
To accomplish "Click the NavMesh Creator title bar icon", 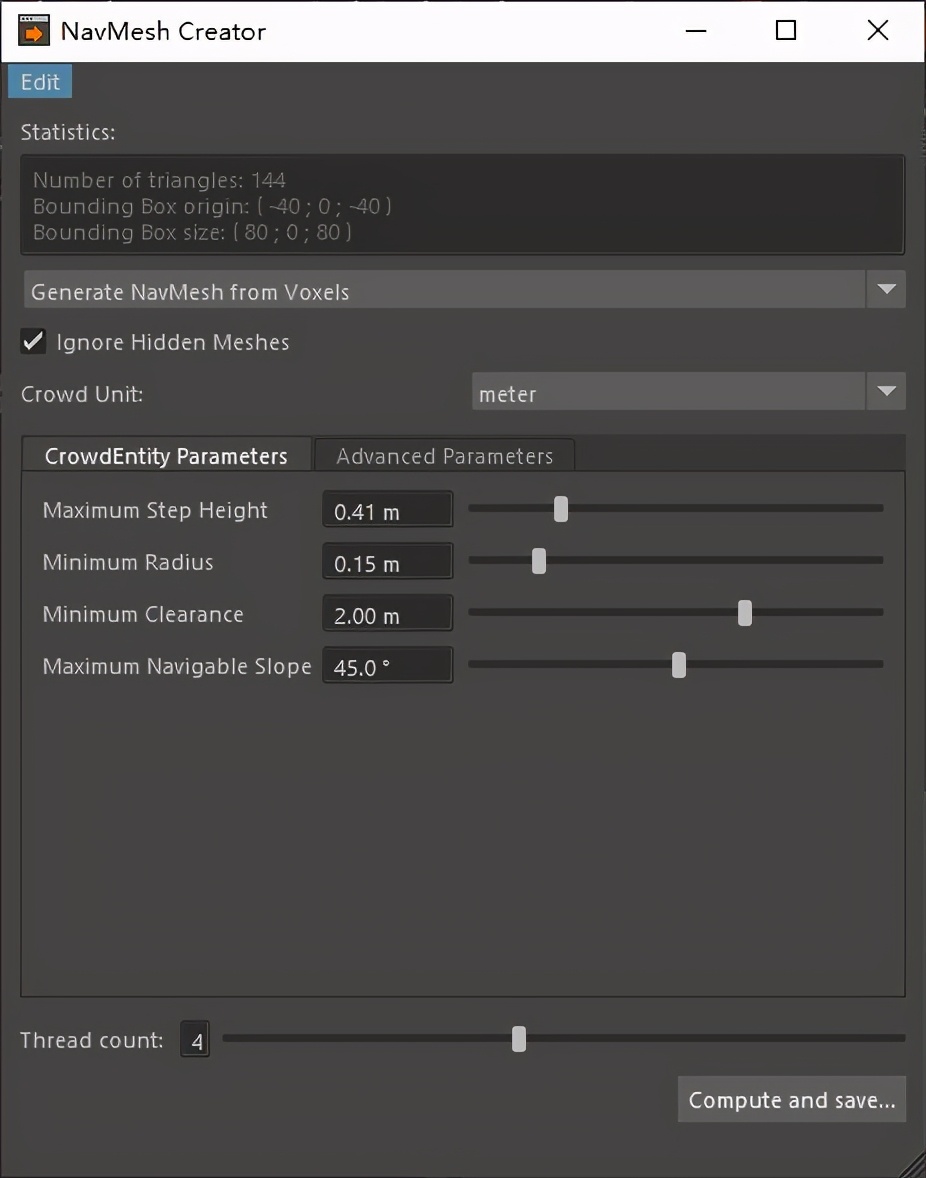I will (x=33, y=31).
